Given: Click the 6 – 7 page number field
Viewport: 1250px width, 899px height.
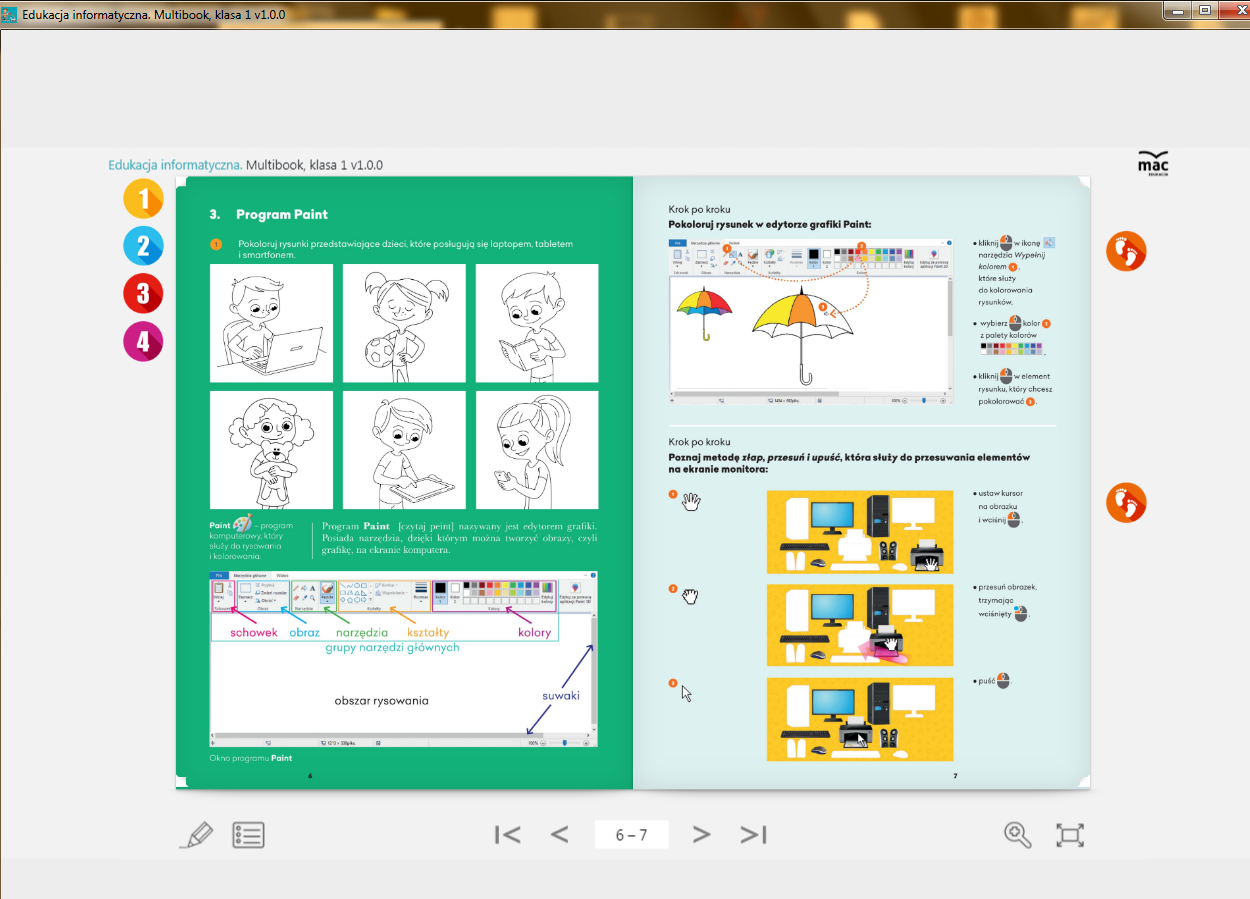Looking at the screenshot, I should tap(631, 835).
